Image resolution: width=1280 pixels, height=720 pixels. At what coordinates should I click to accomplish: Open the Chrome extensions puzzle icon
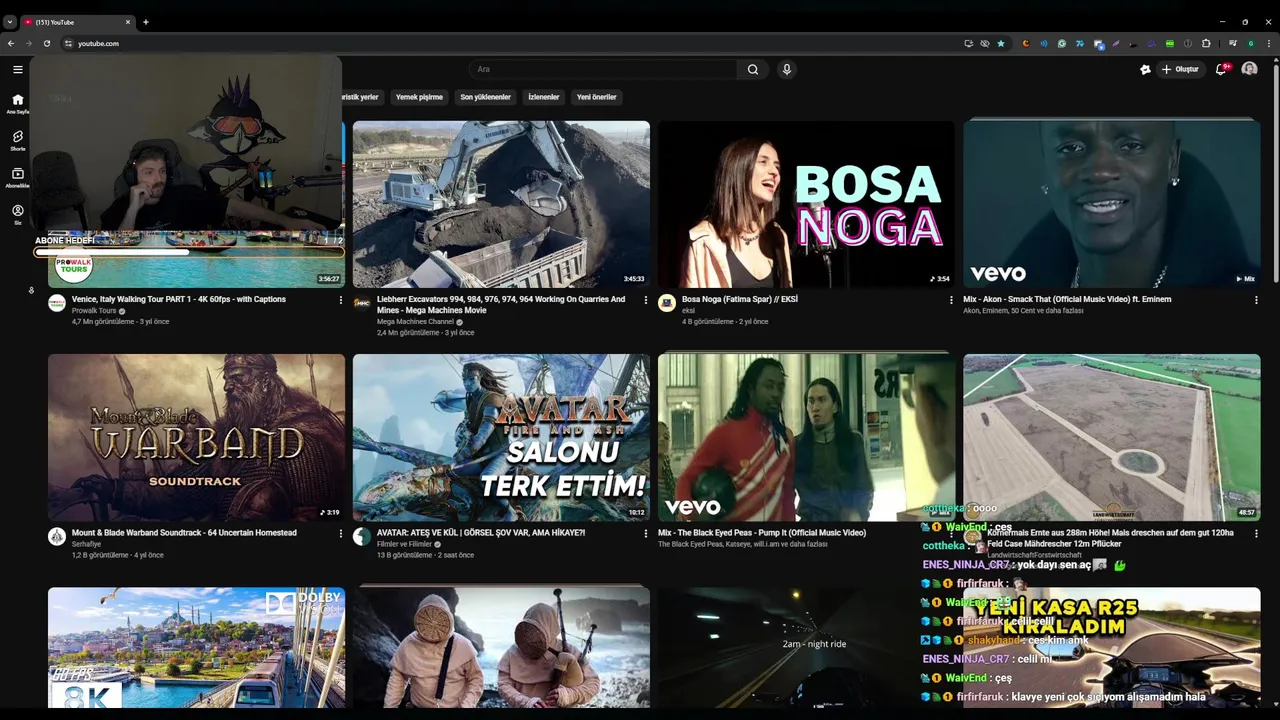1206,43
